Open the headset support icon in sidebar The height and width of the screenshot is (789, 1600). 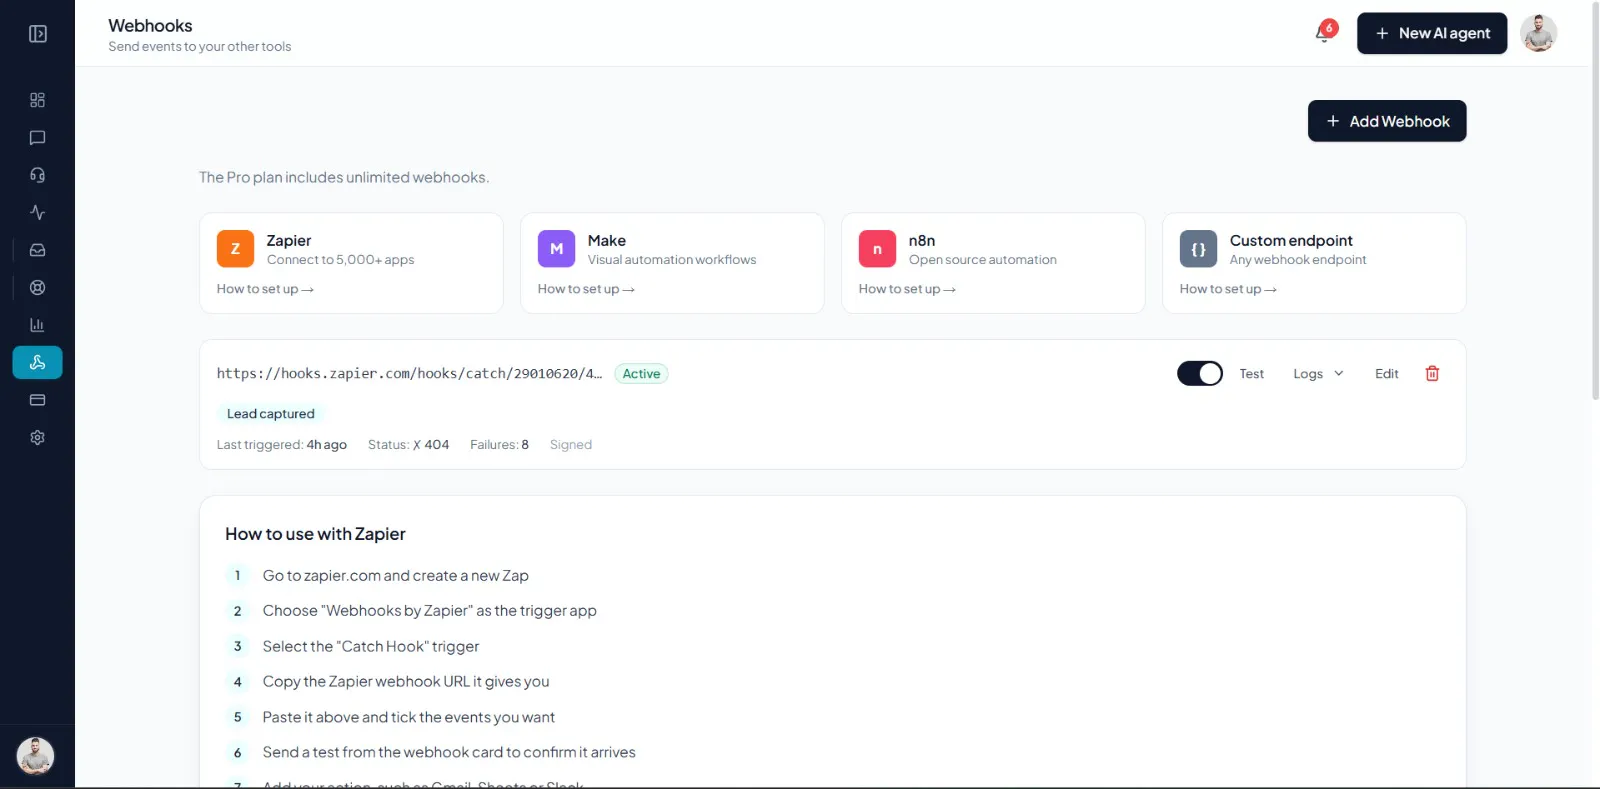click(x=37, y=175)
